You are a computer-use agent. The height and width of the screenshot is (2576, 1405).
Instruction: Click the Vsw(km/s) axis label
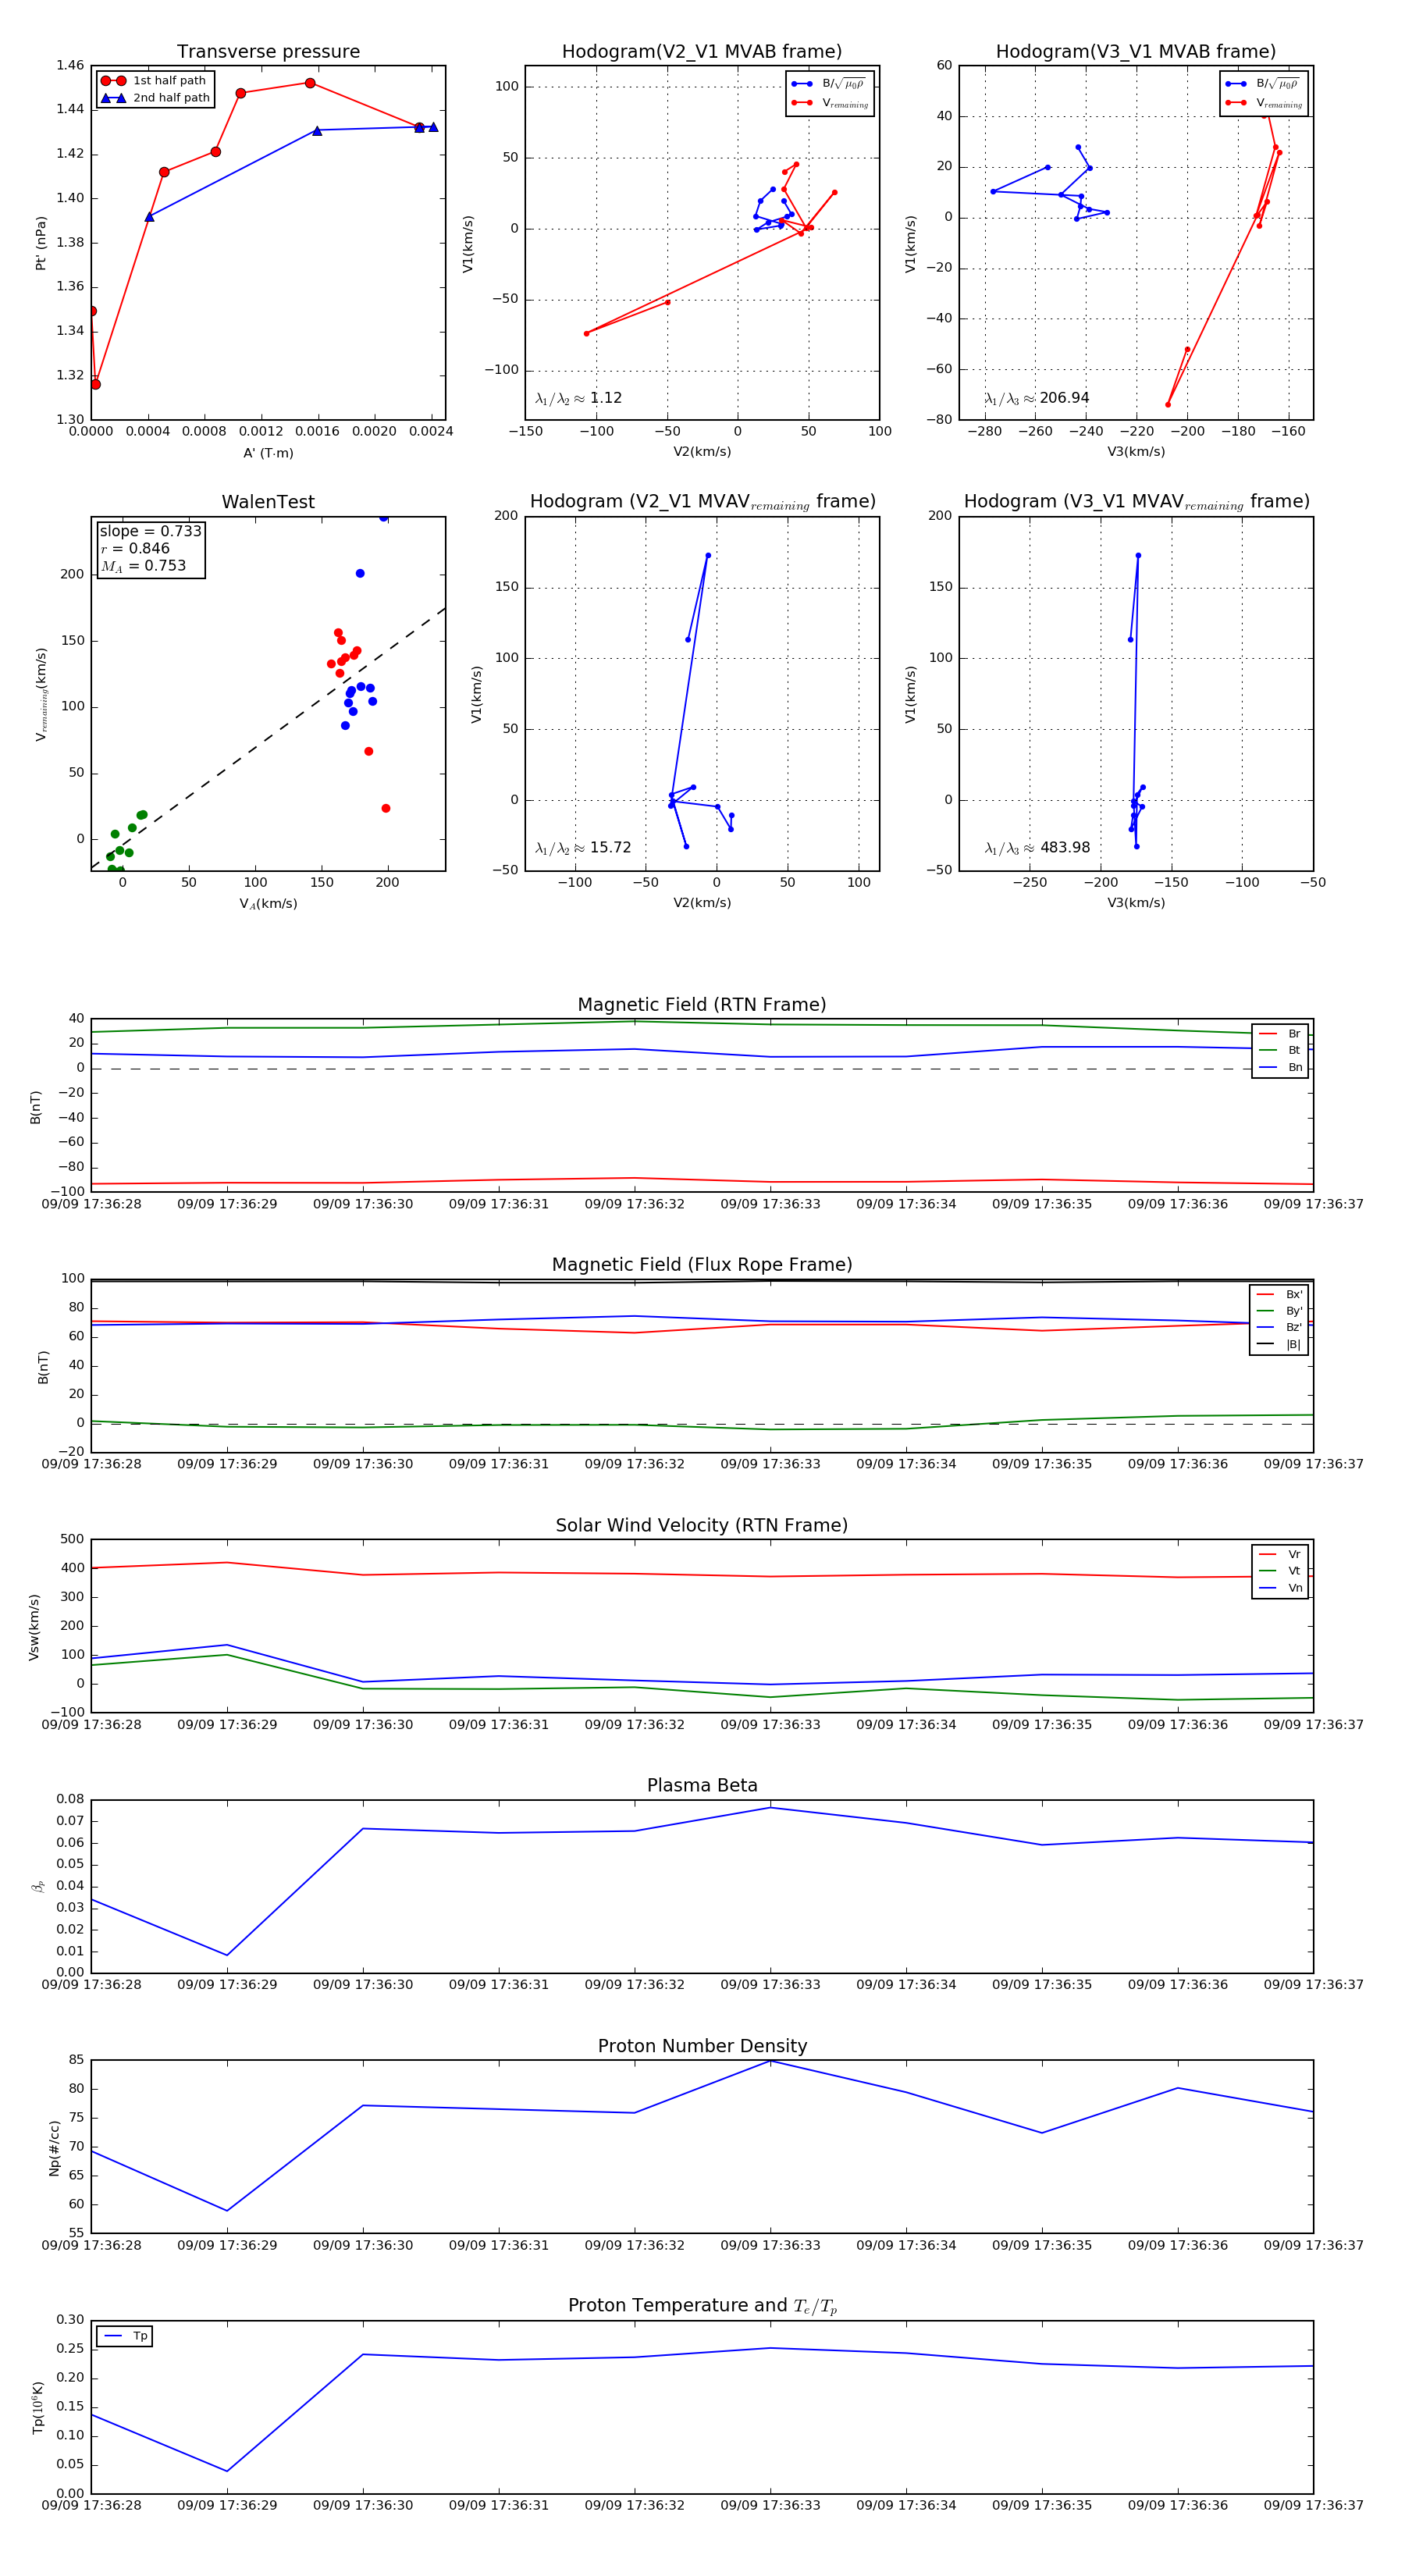click(x=34, y=1627)
